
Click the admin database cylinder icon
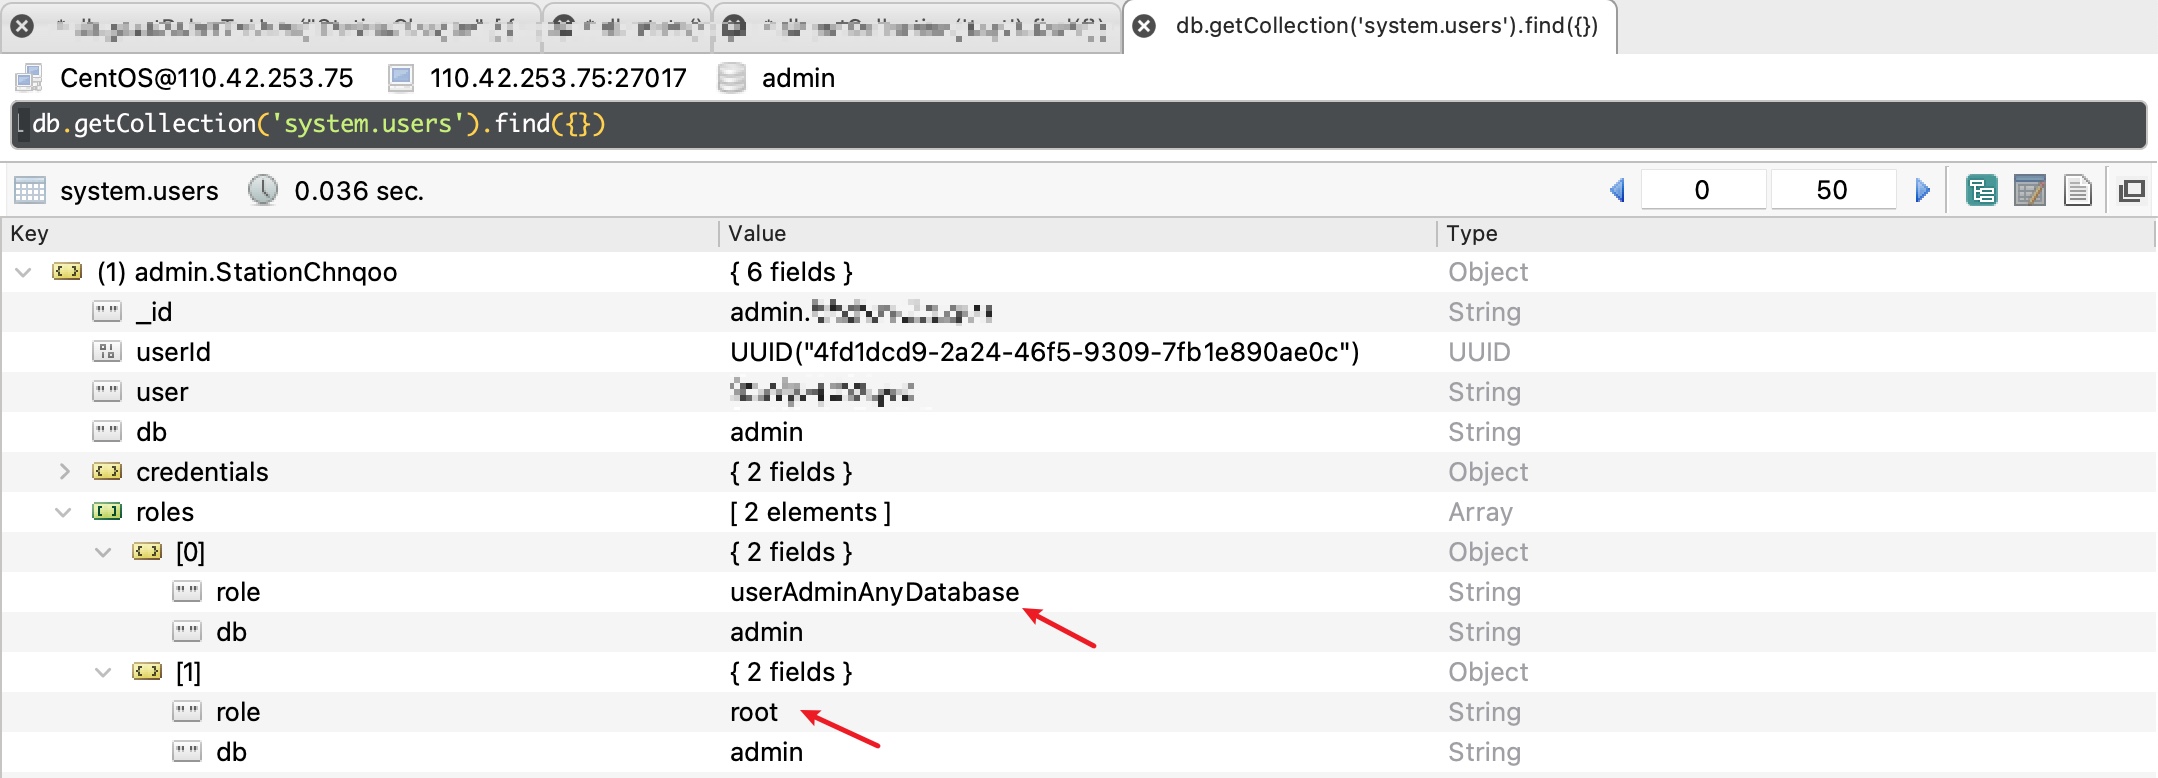click(x=732, y=77)
